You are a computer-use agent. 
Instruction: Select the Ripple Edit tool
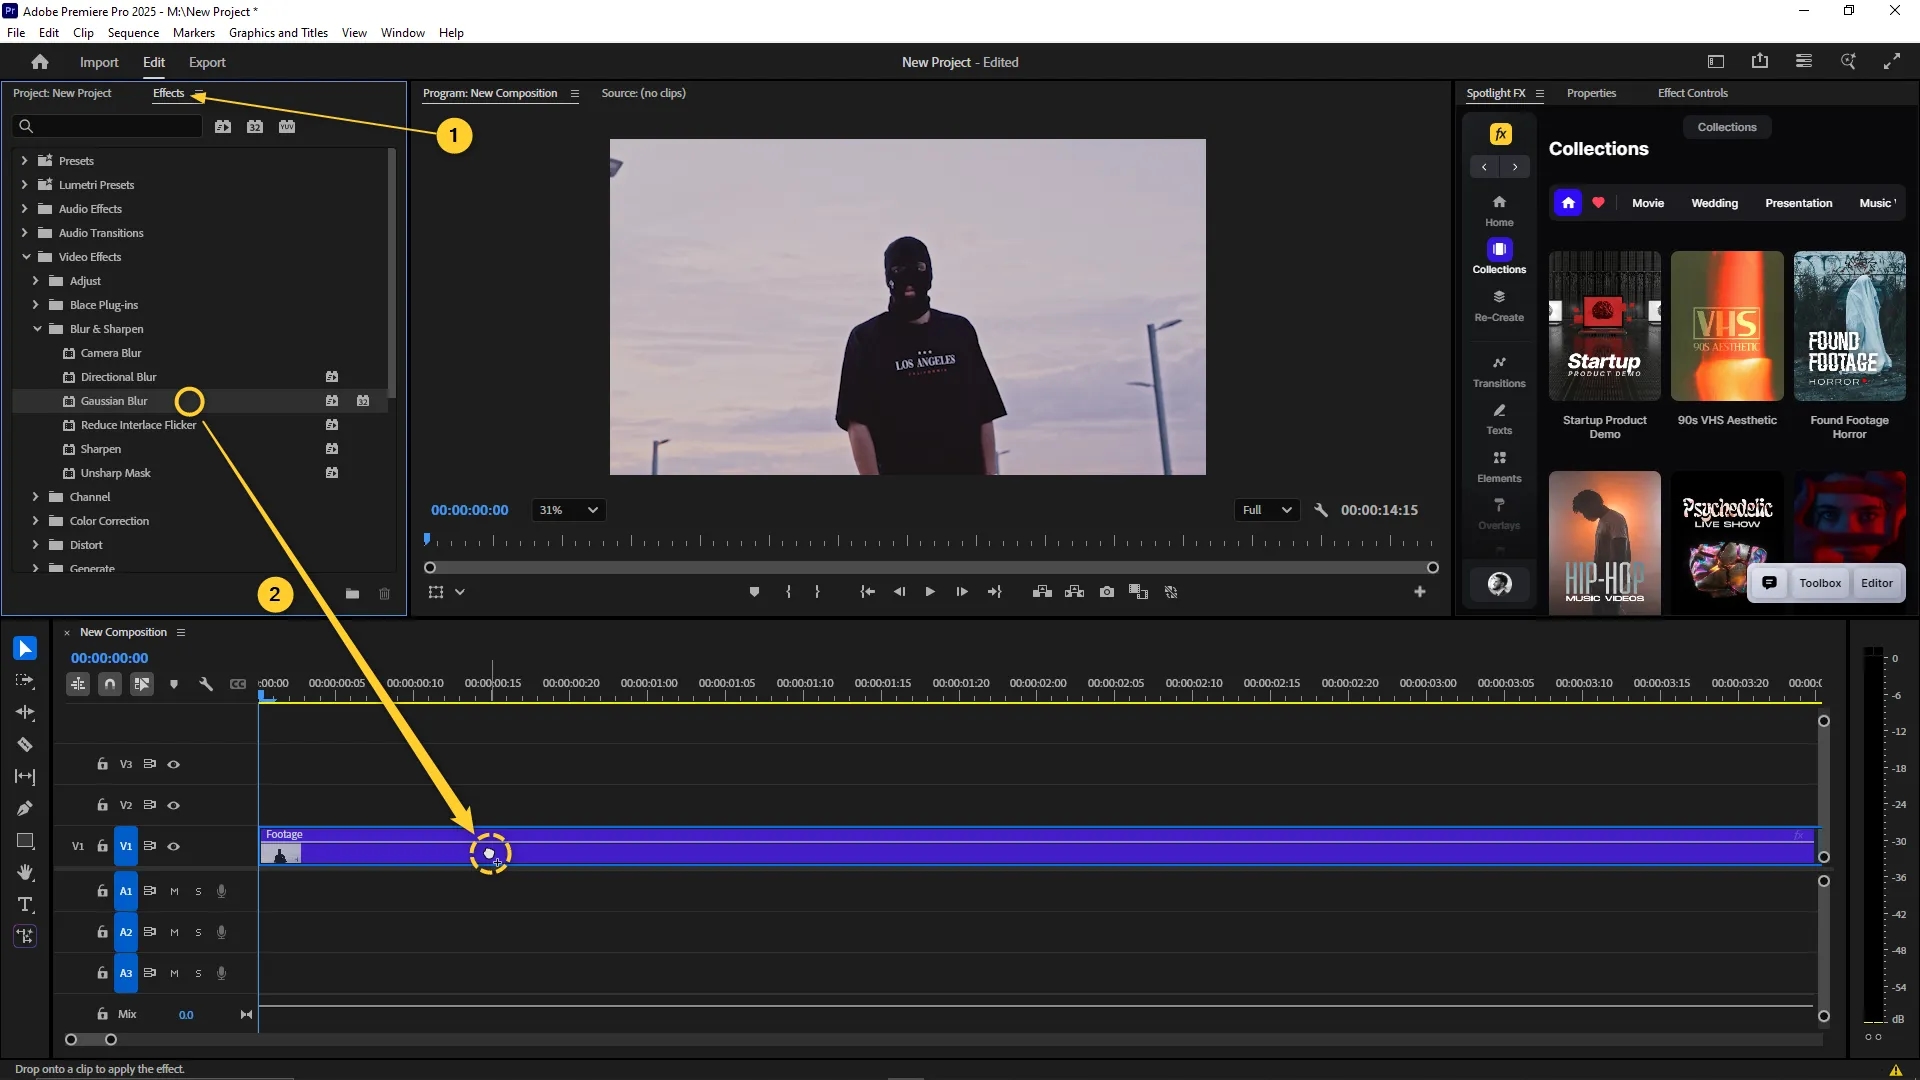click(25, 713)
